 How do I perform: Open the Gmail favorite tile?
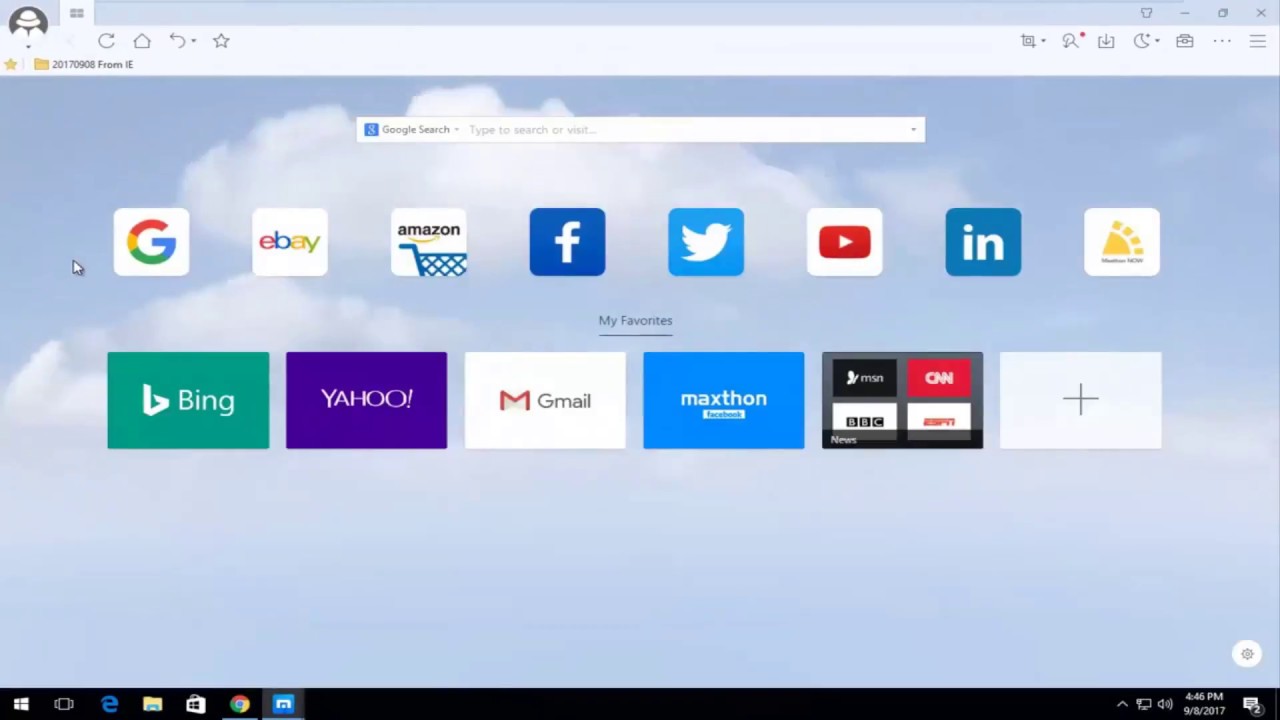545,400
